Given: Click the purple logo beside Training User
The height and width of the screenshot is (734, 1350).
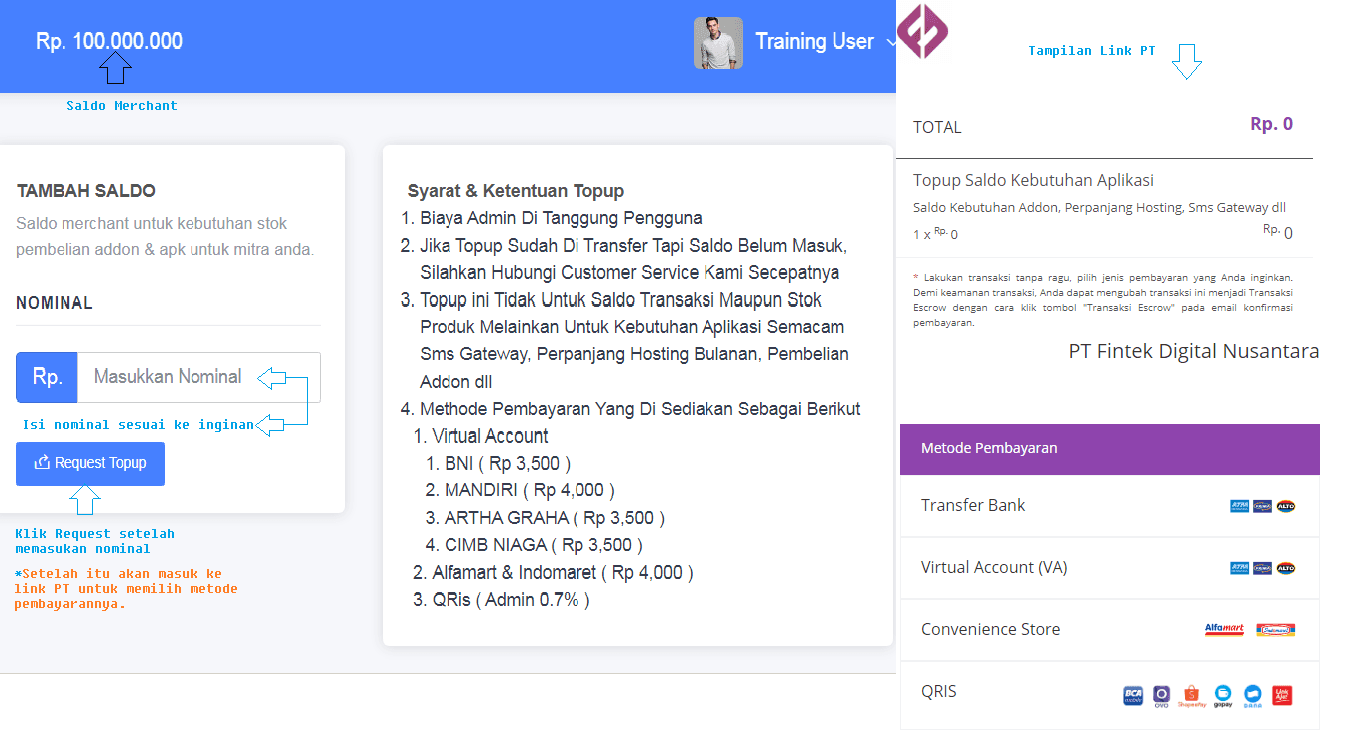Looking at the screenshot, I should point(922,30).
